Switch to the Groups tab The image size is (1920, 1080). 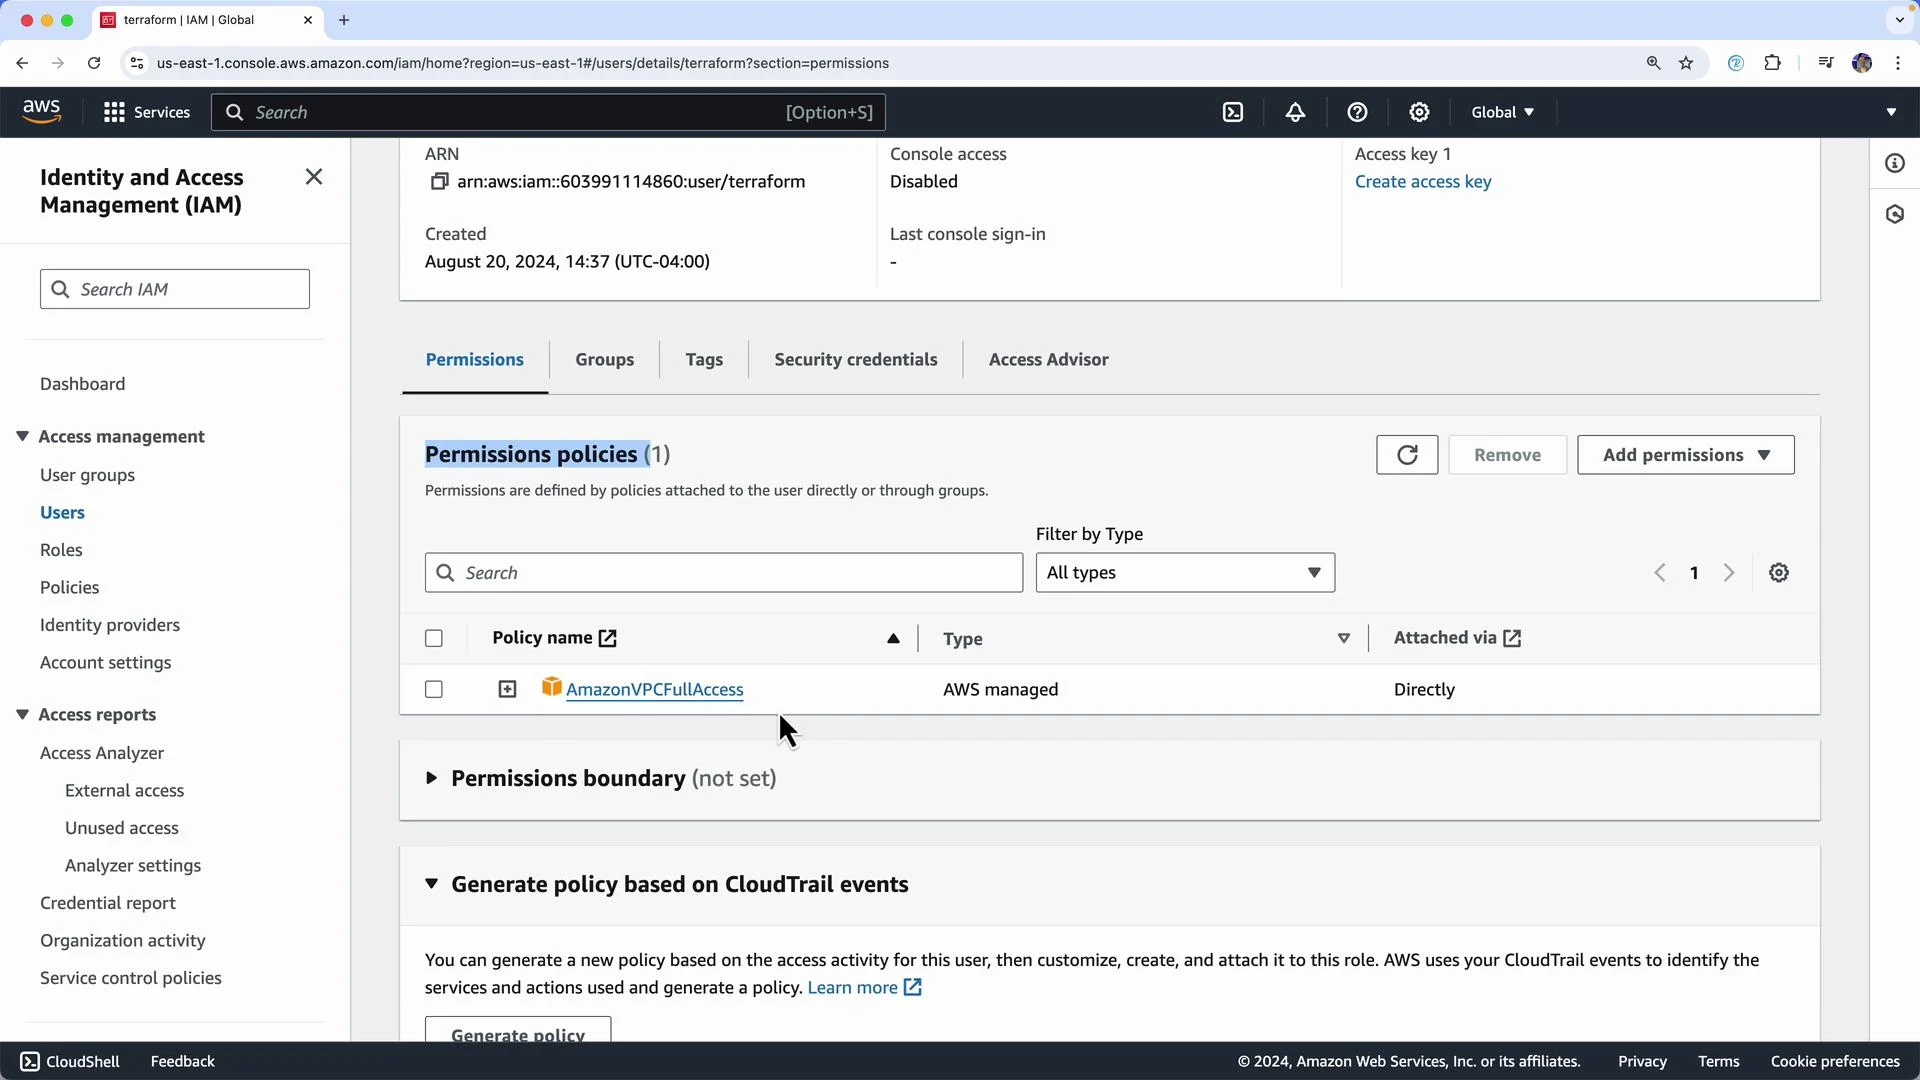pos(604,360)
